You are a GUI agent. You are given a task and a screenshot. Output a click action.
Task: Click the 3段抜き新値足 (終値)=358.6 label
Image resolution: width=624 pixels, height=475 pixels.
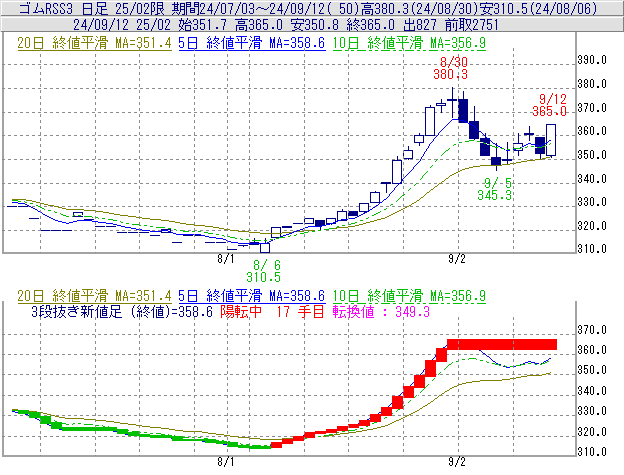coord(122,311)
